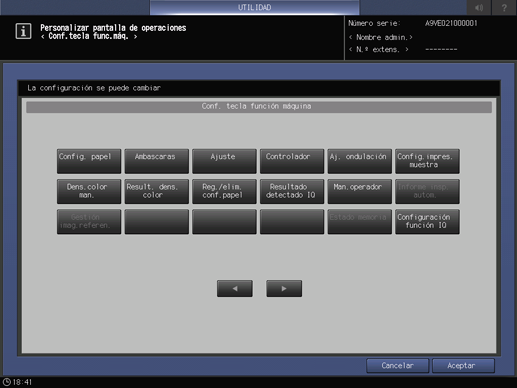Click the clock icon in status bar
The height and width of the screenshot is (388, 517).
[x=7, y=382]
